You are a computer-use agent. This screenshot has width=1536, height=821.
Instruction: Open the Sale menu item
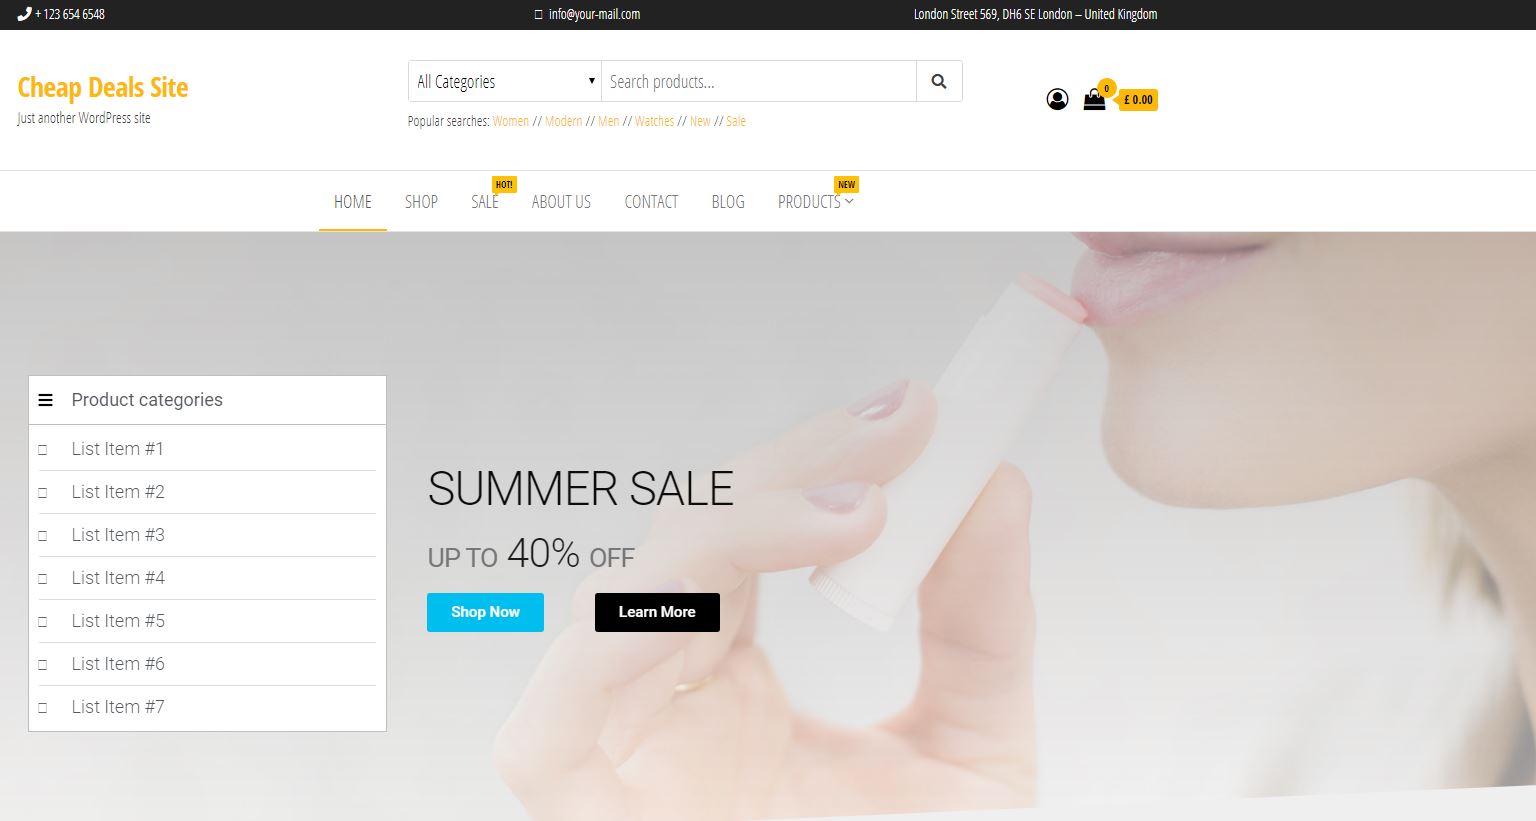tap(485, 202)
